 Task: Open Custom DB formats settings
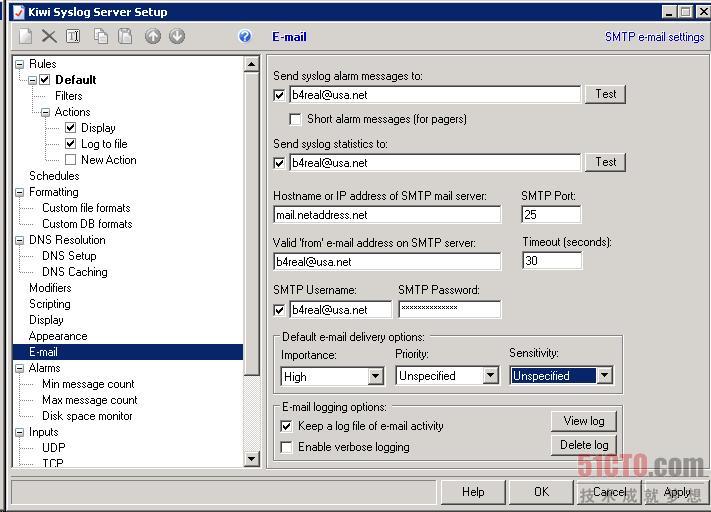point(87,224)
